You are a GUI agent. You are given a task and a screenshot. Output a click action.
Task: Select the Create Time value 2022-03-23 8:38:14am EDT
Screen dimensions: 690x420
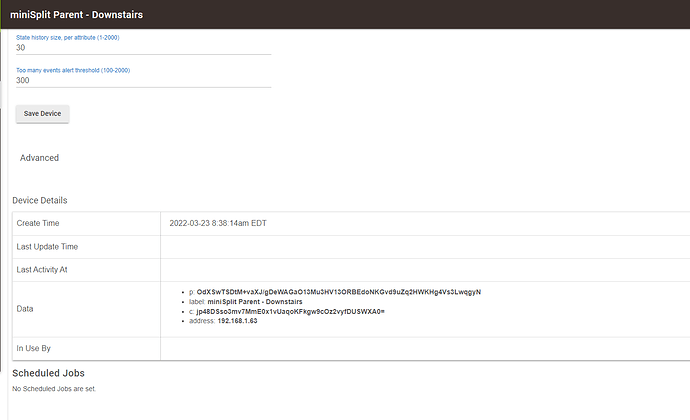[218, 223]
